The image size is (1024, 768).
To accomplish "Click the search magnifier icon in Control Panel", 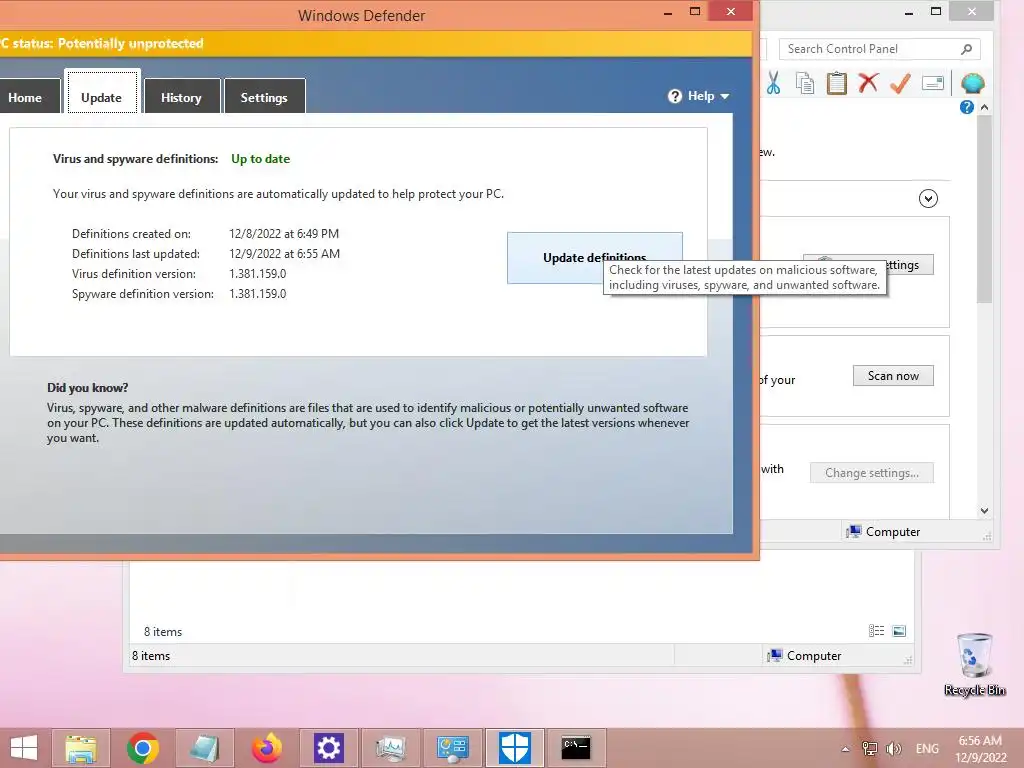I will click(967, 49).
